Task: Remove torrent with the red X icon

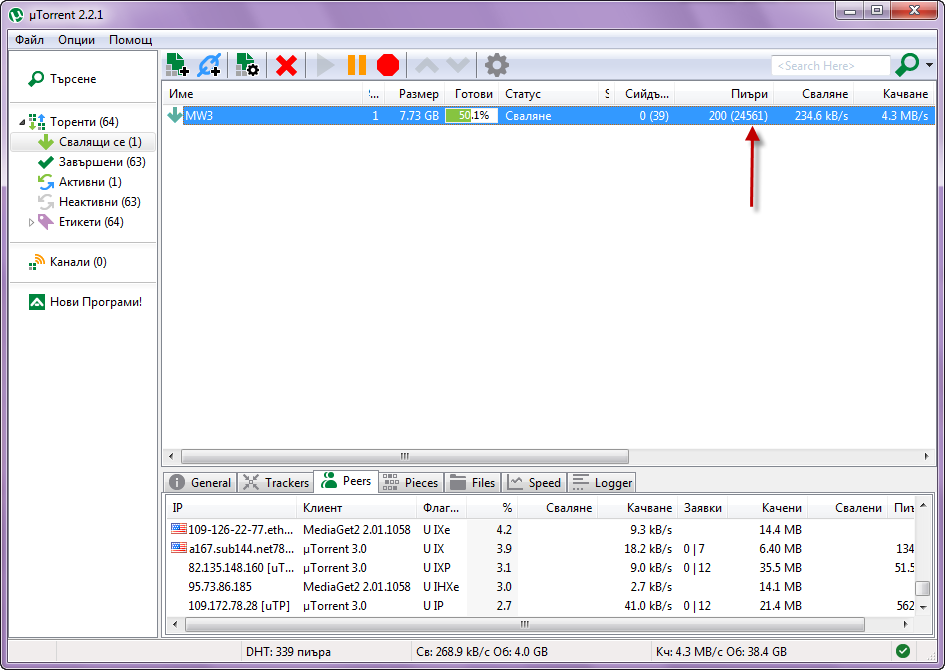Action: pyautogui.click(x=286, y=65)
